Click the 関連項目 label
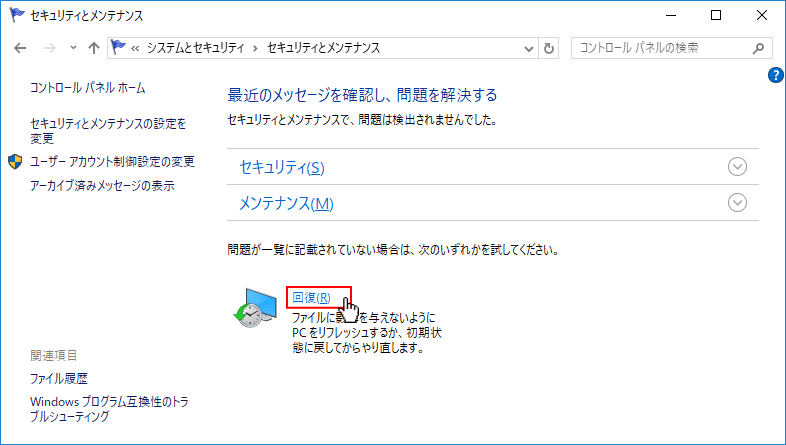The image size is (786, 445). pyautogui.click(x=54, y=355)
